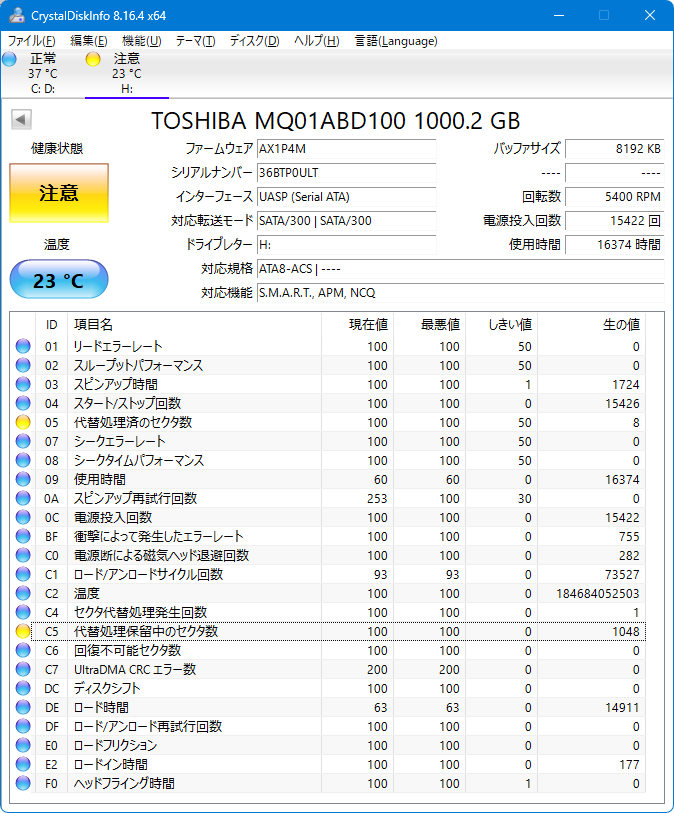Select the raw value 184684052503 in 温度 row
674x813 pixels.
598,594
